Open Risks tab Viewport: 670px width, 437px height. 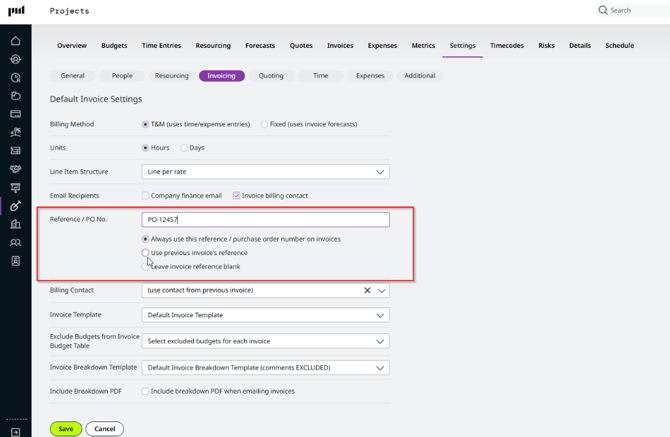pos(546,46)
